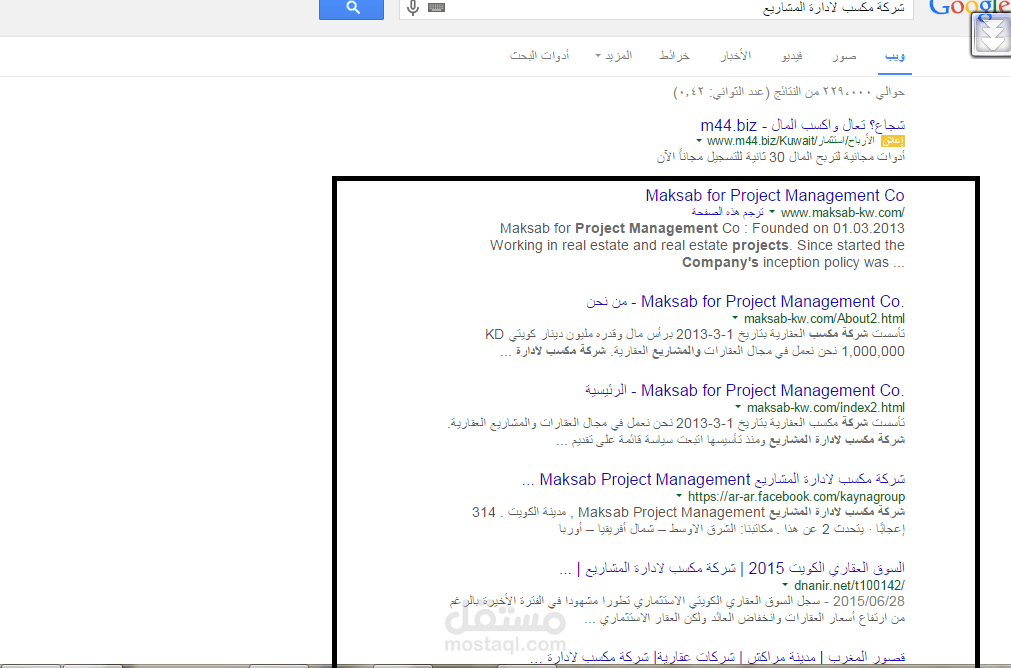Open the on-screen keyboard icon
The image size is (1011, 668).
click(437, 8)
